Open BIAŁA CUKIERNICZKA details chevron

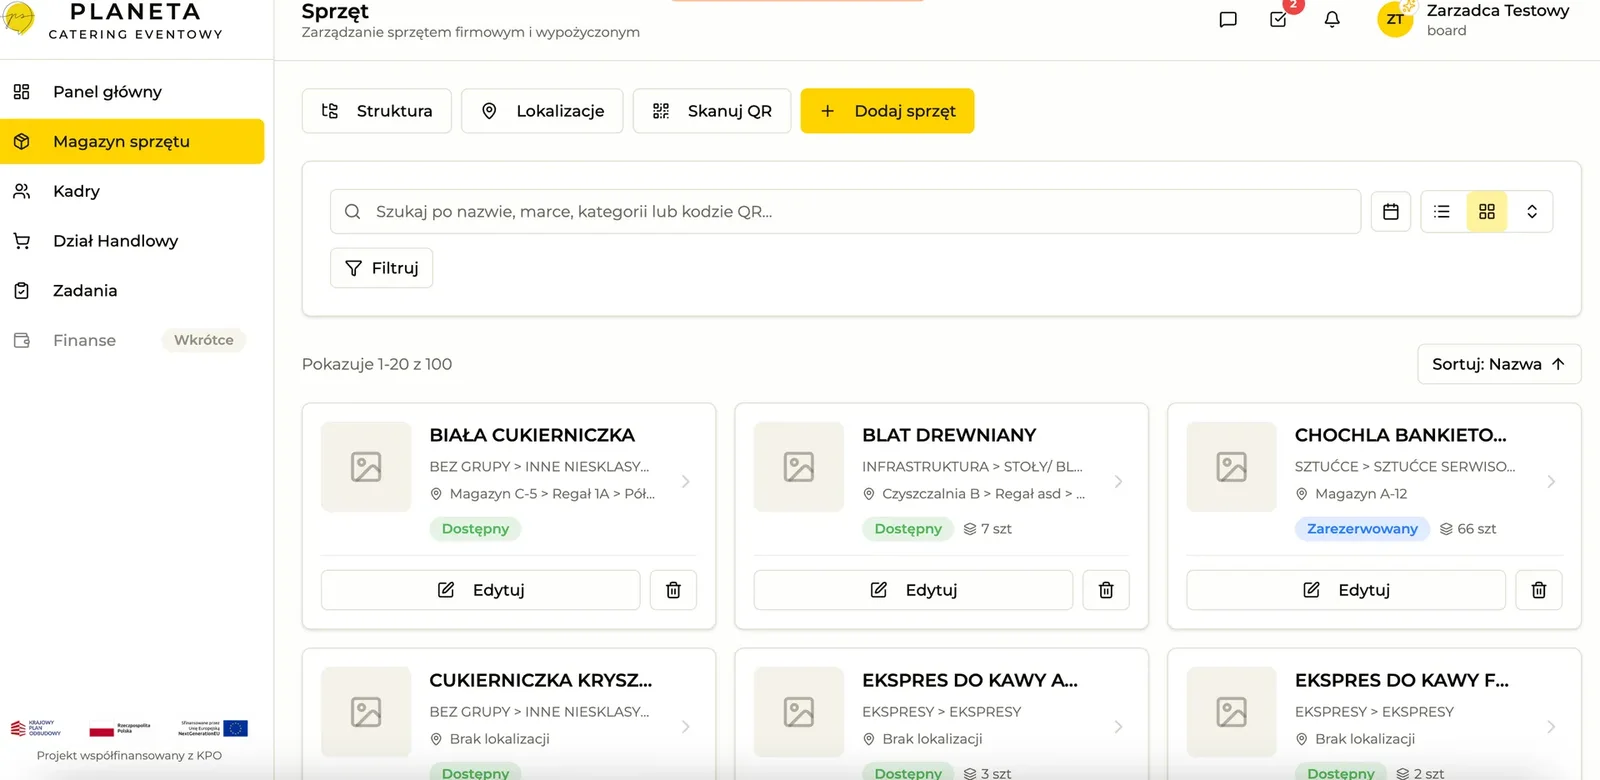tap(686, 482)
